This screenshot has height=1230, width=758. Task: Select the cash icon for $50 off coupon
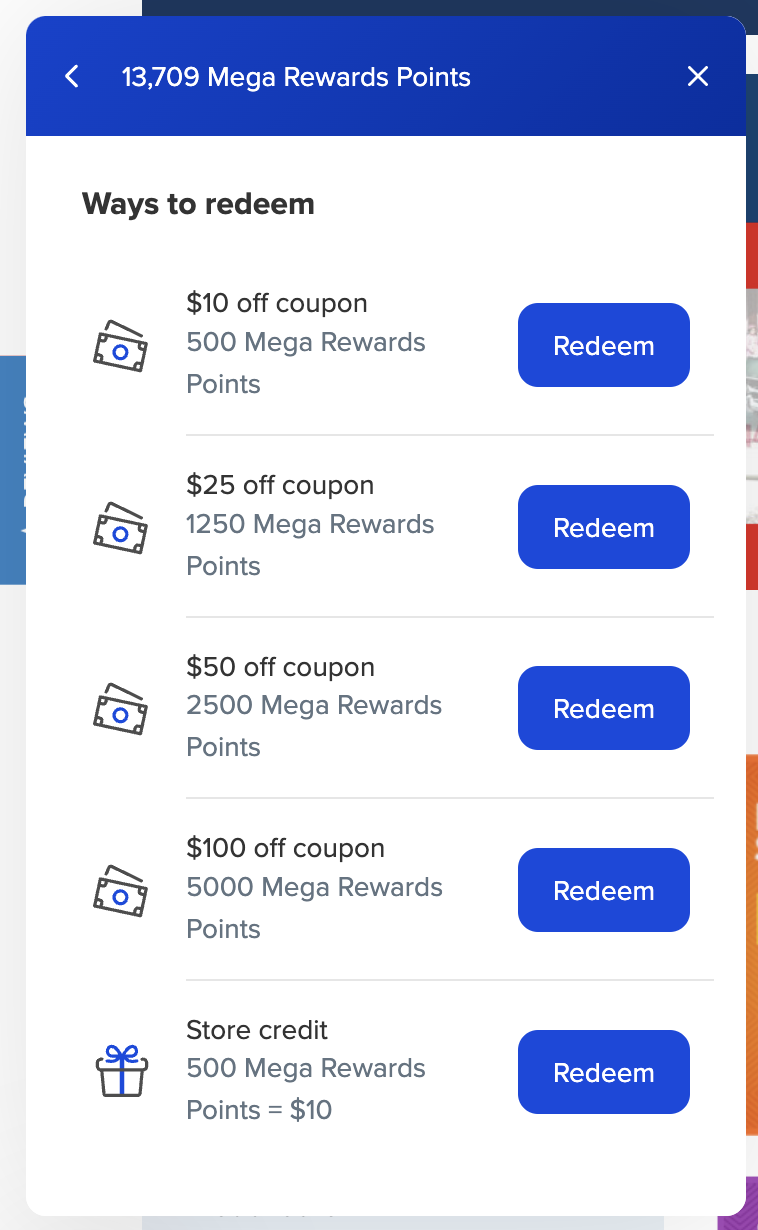click(x=120, y=709)
